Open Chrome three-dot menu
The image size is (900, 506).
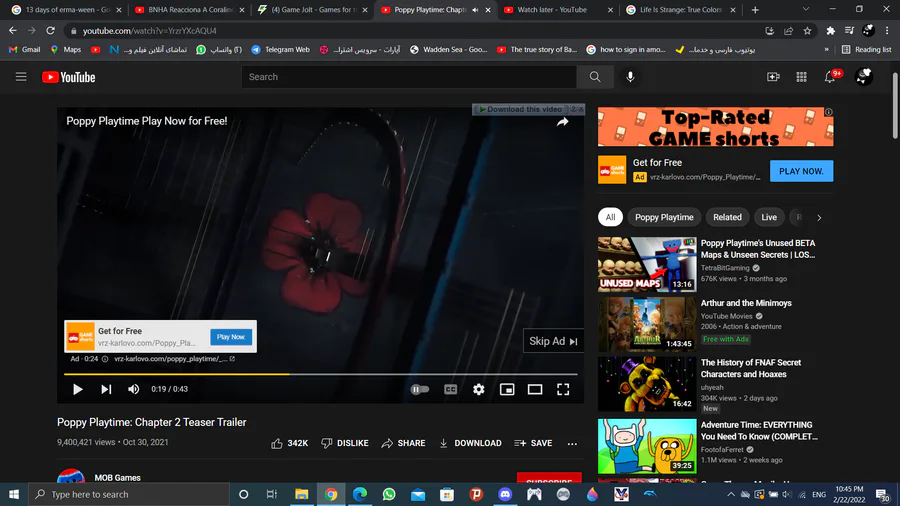887,31
